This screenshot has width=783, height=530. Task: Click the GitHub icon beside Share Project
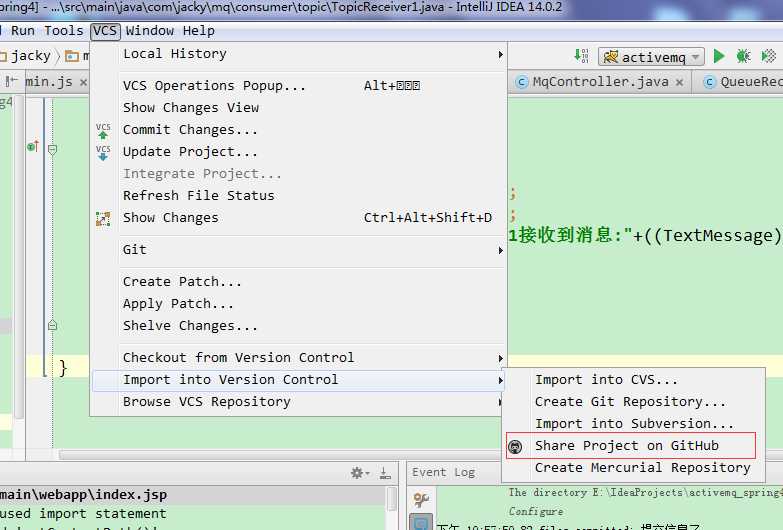(x=515, y=447)
